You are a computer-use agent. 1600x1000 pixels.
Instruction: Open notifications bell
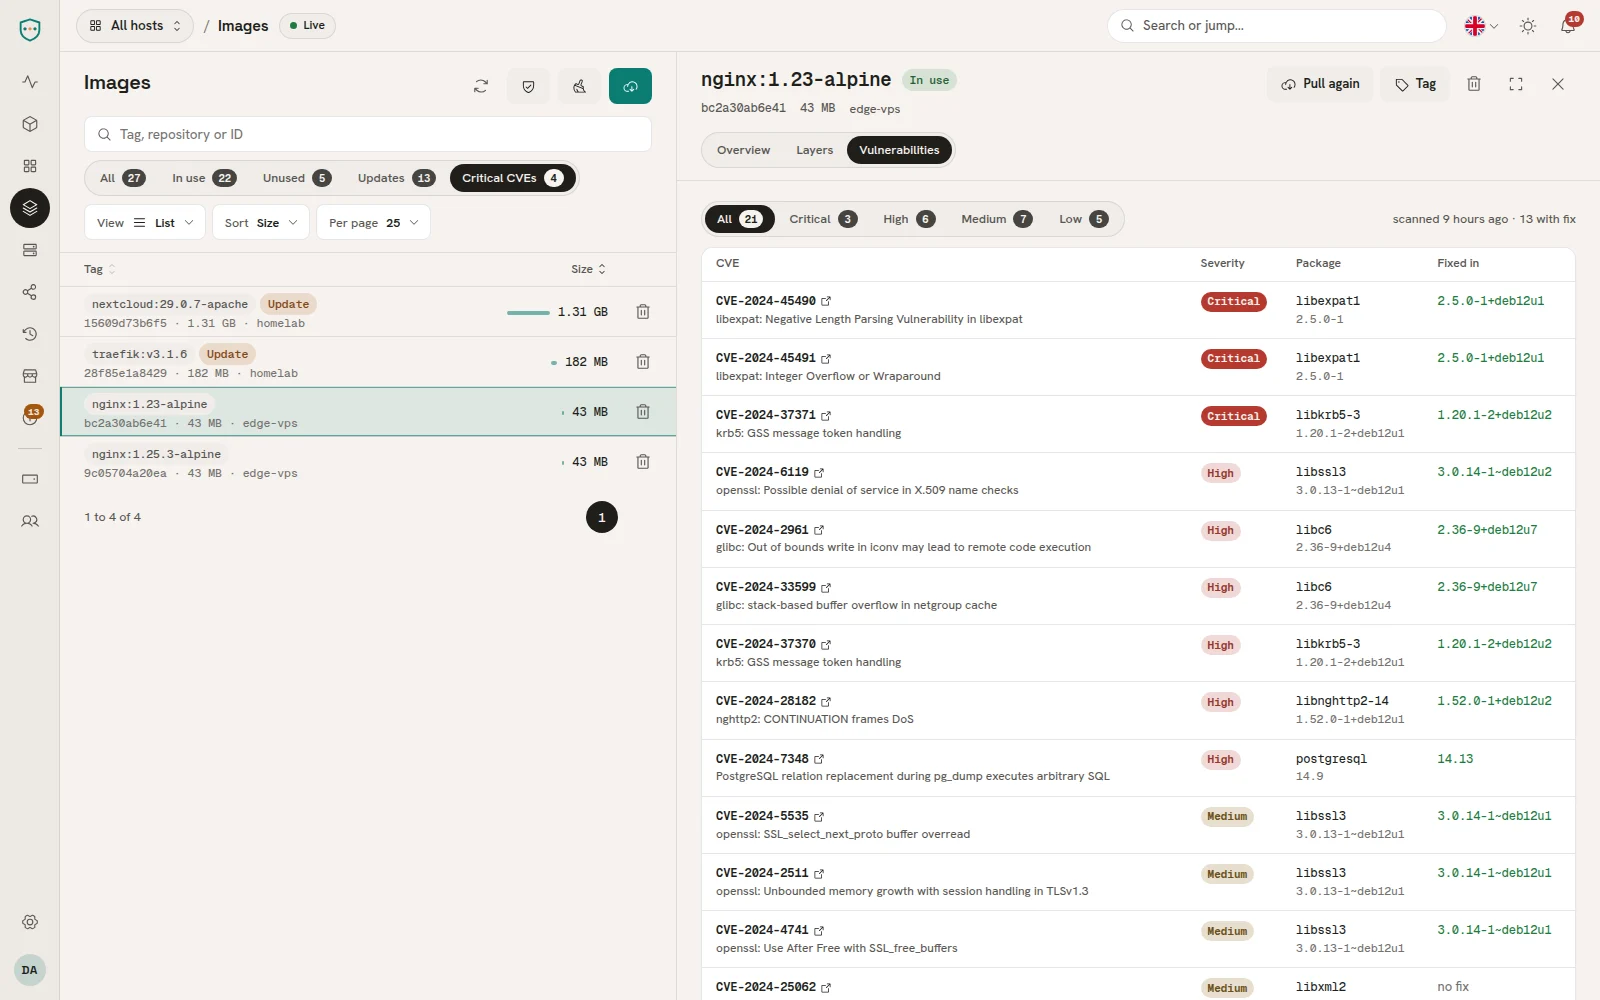click(x=1568, y=26)
